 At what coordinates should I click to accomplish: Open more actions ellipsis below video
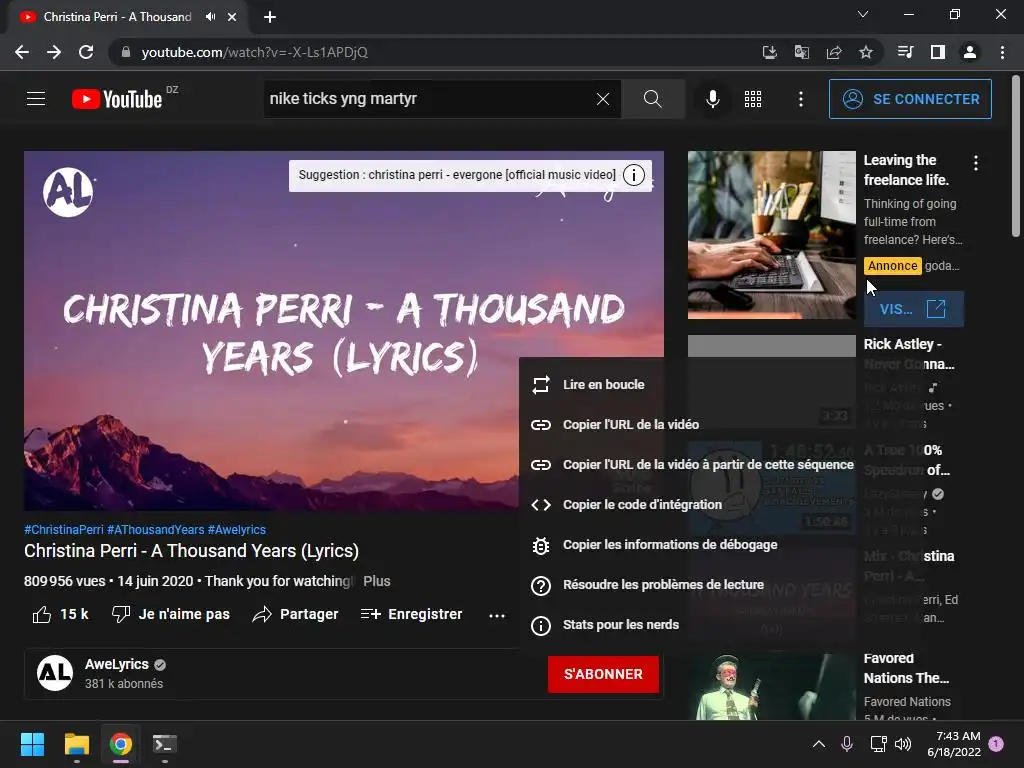(x=497, y=615)
